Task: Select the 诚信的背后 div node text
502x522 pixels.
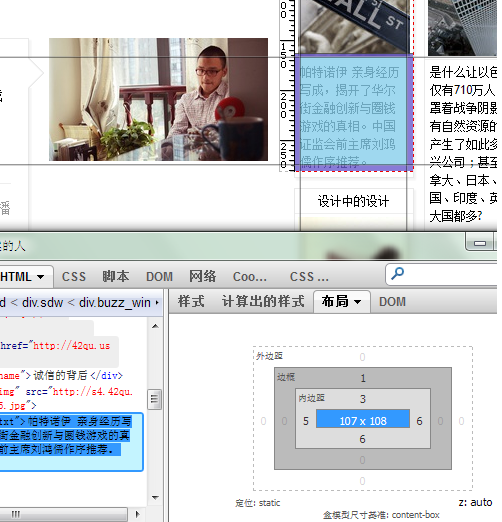Action: pos(60,375)
